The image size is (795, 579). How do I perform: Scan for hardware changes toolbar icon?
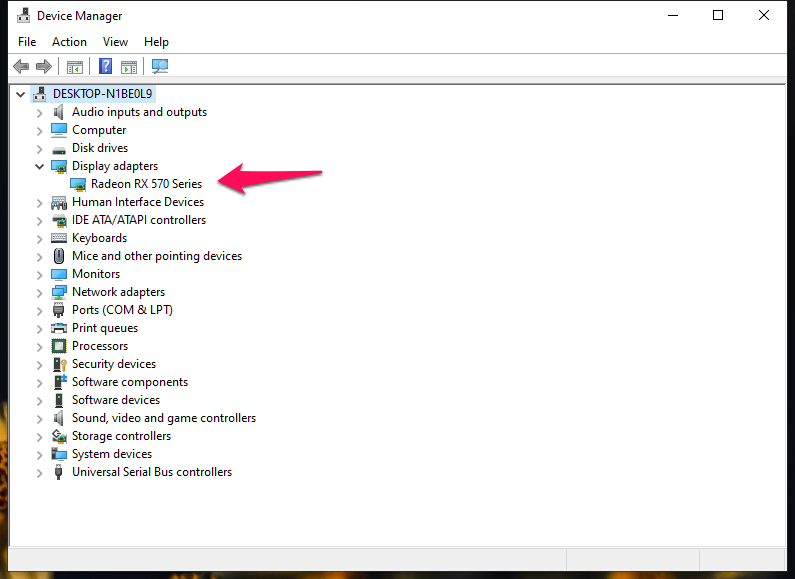pos(160,66)
